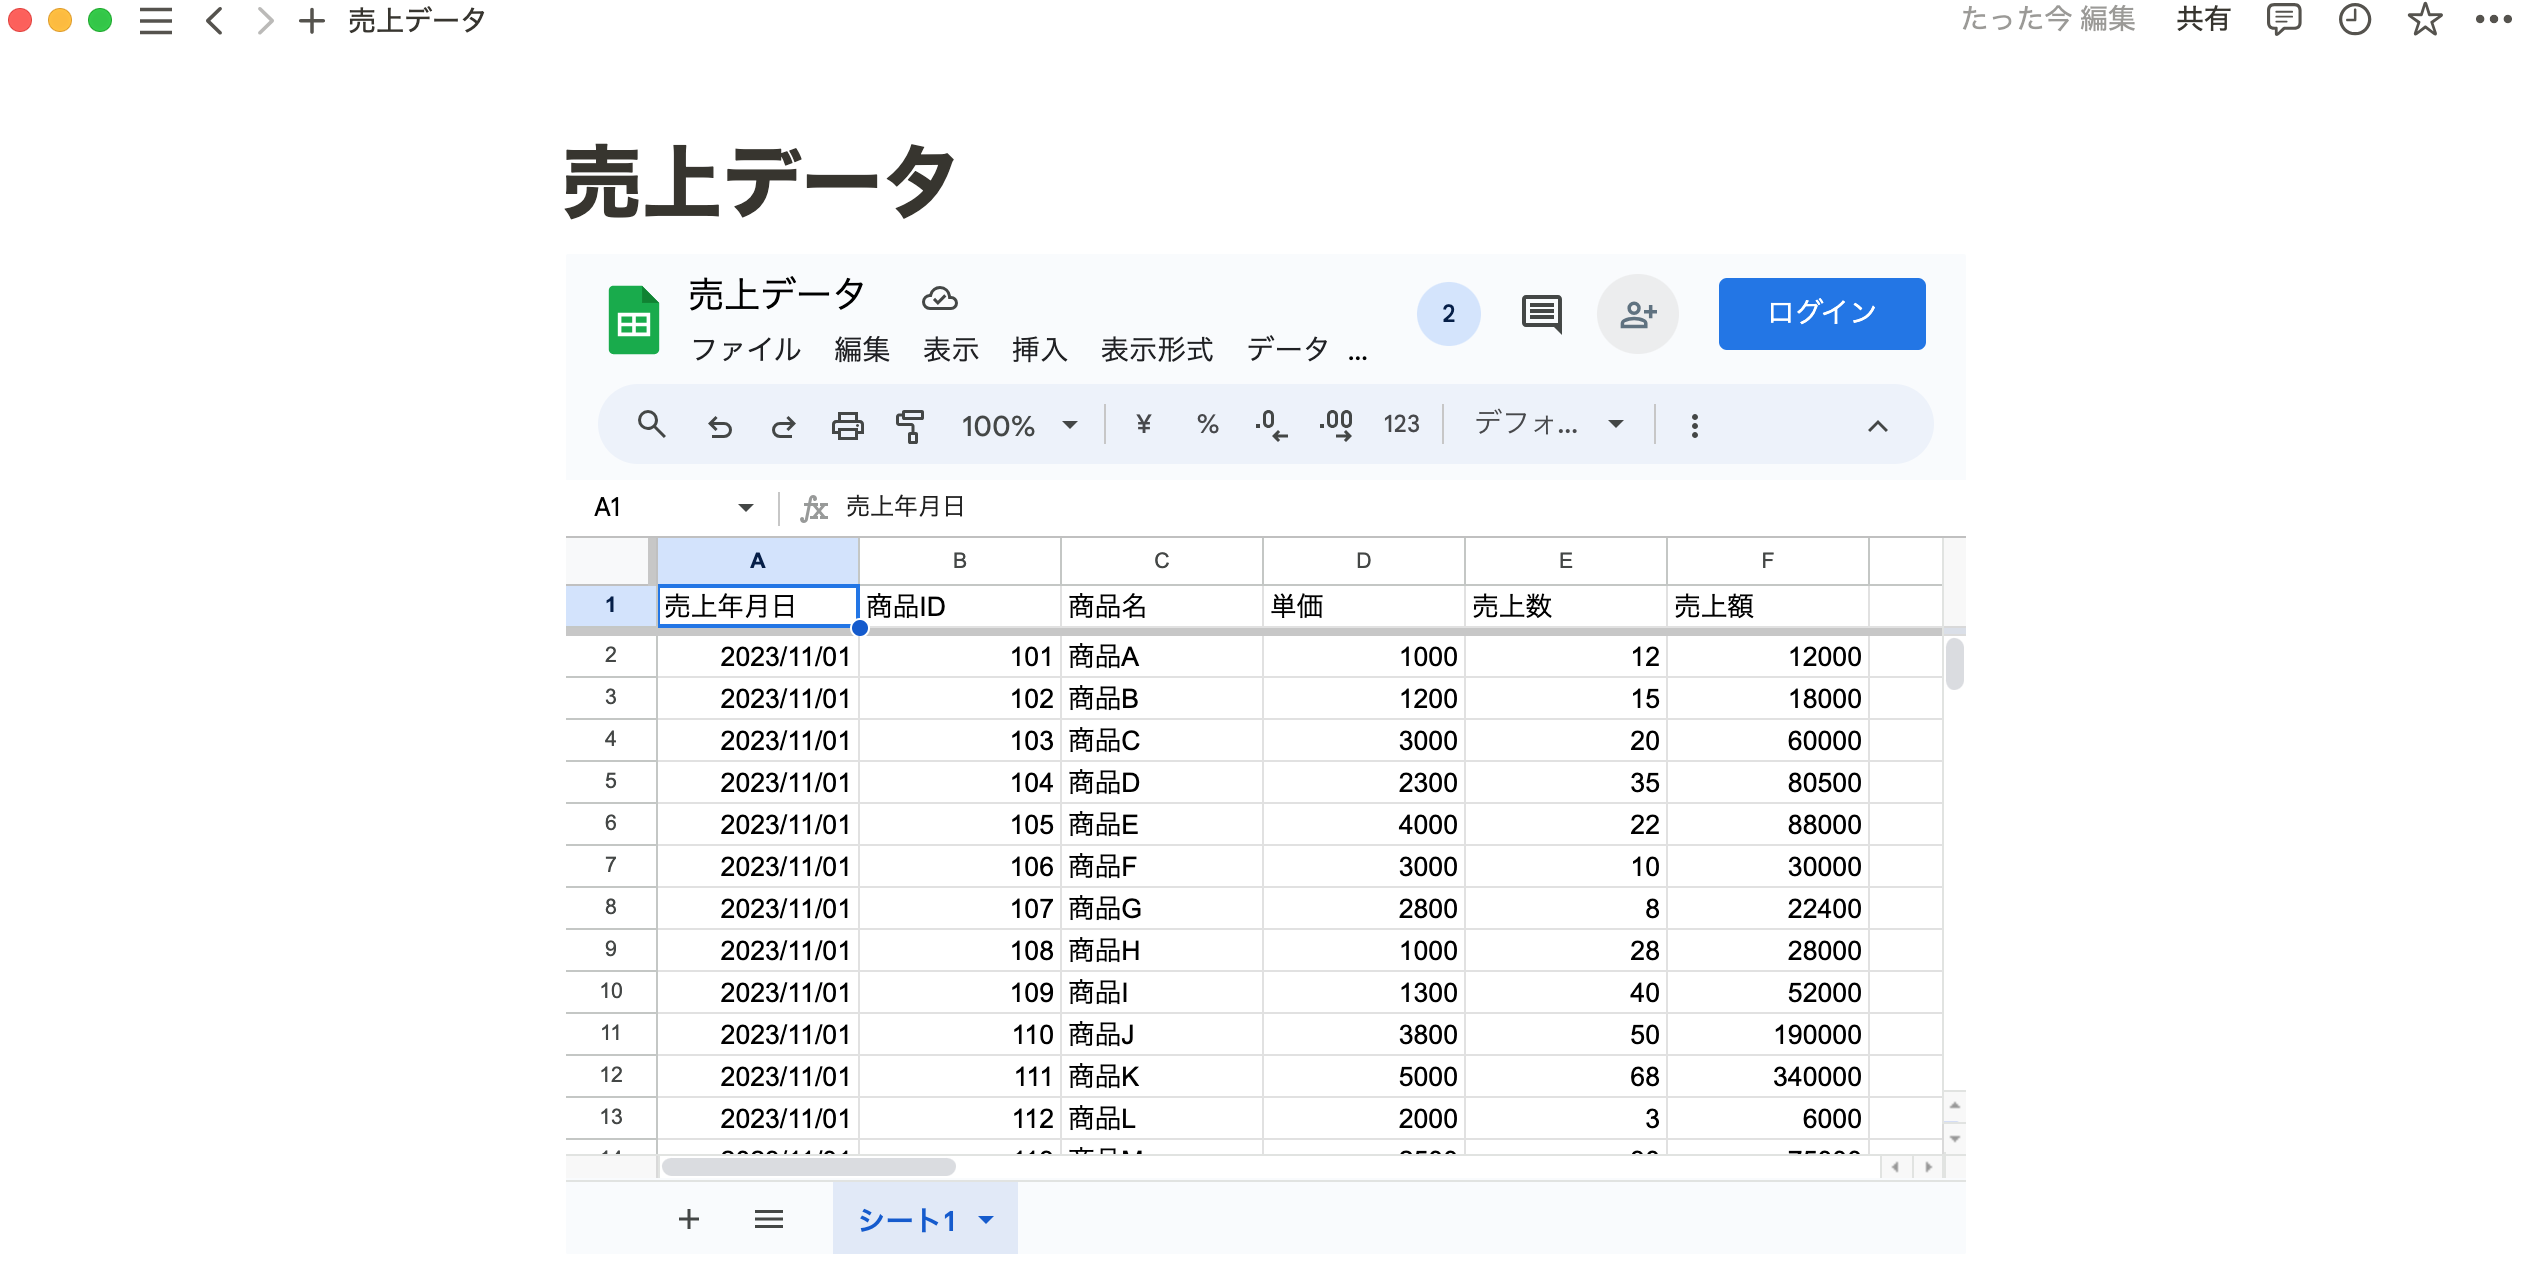Decrease decimal places

[1272, 426]
